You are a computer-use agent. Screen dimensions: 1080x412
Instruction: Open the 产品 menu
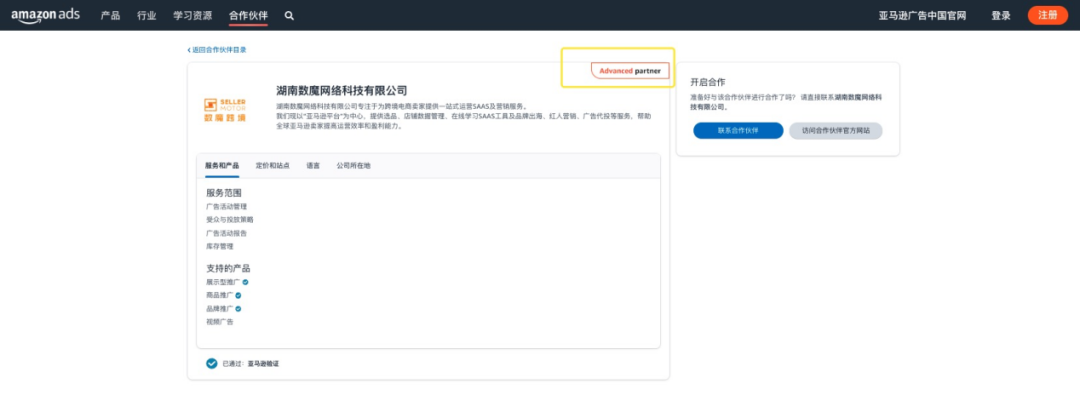(x=110, y=15)
